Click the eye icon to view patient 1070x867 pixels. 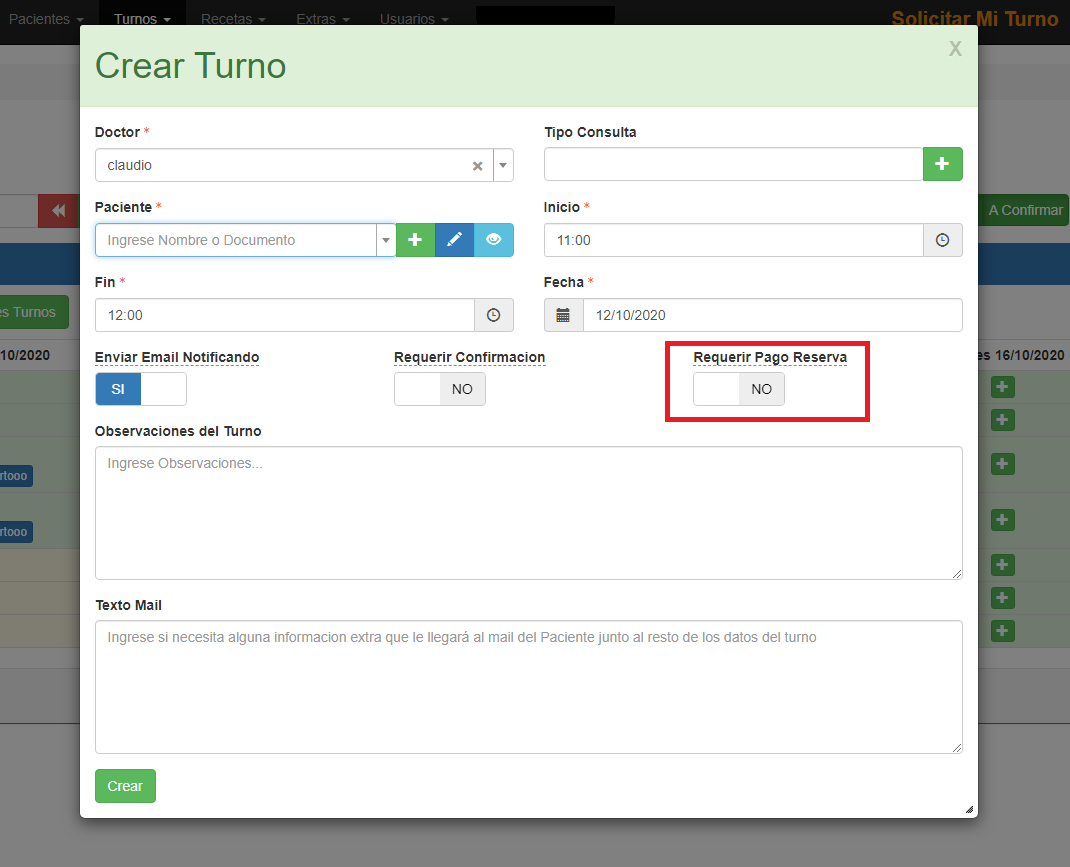493,240
